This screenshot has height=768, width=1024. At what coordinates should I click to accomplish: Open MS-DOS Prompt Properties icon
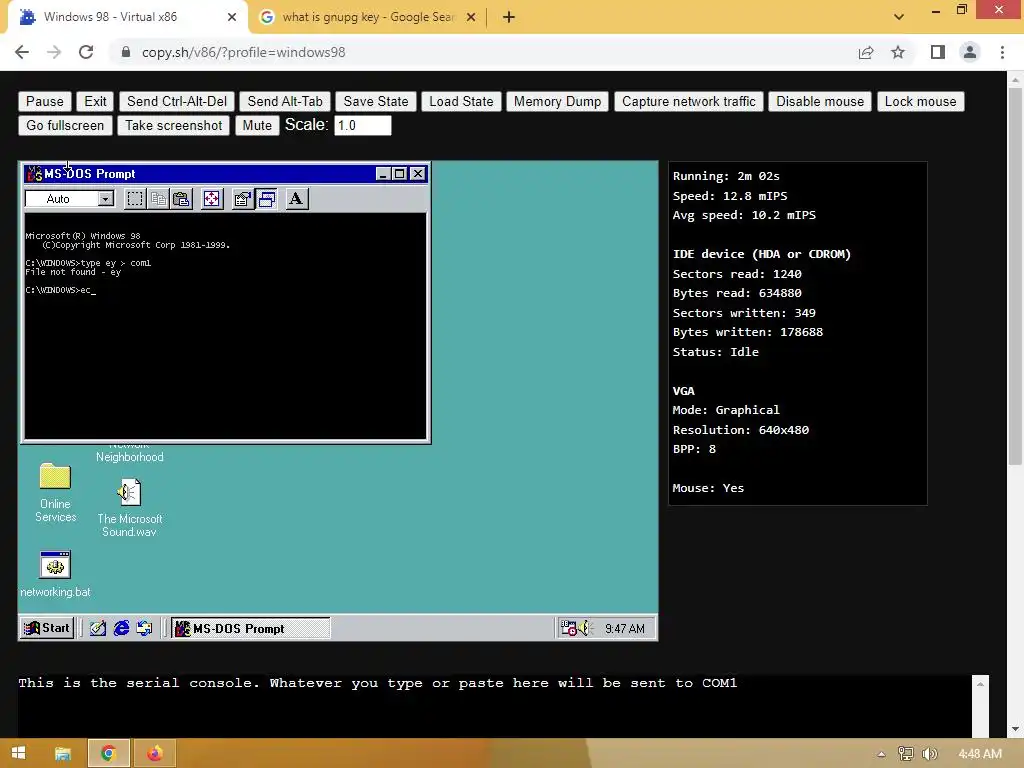[243, 199]
